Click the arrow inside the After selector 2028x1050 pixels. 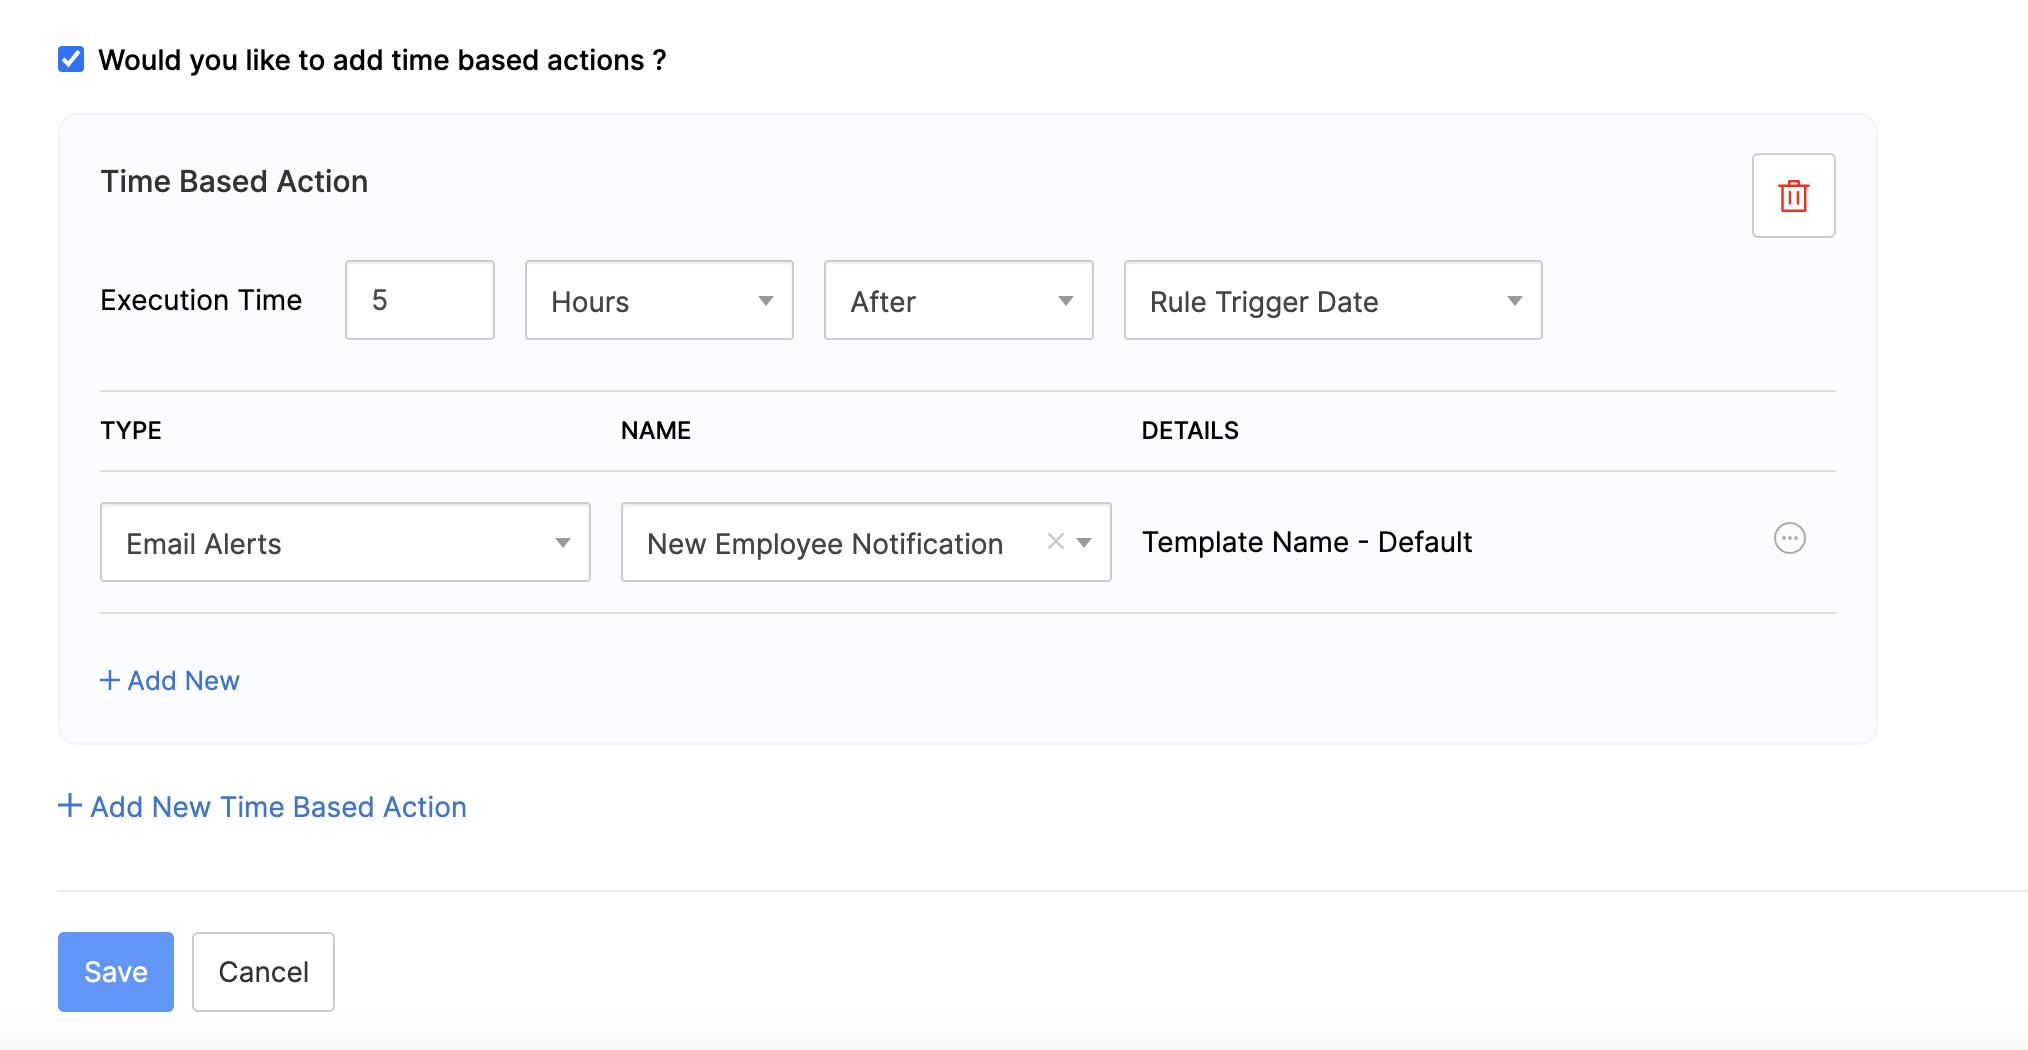1066,300
